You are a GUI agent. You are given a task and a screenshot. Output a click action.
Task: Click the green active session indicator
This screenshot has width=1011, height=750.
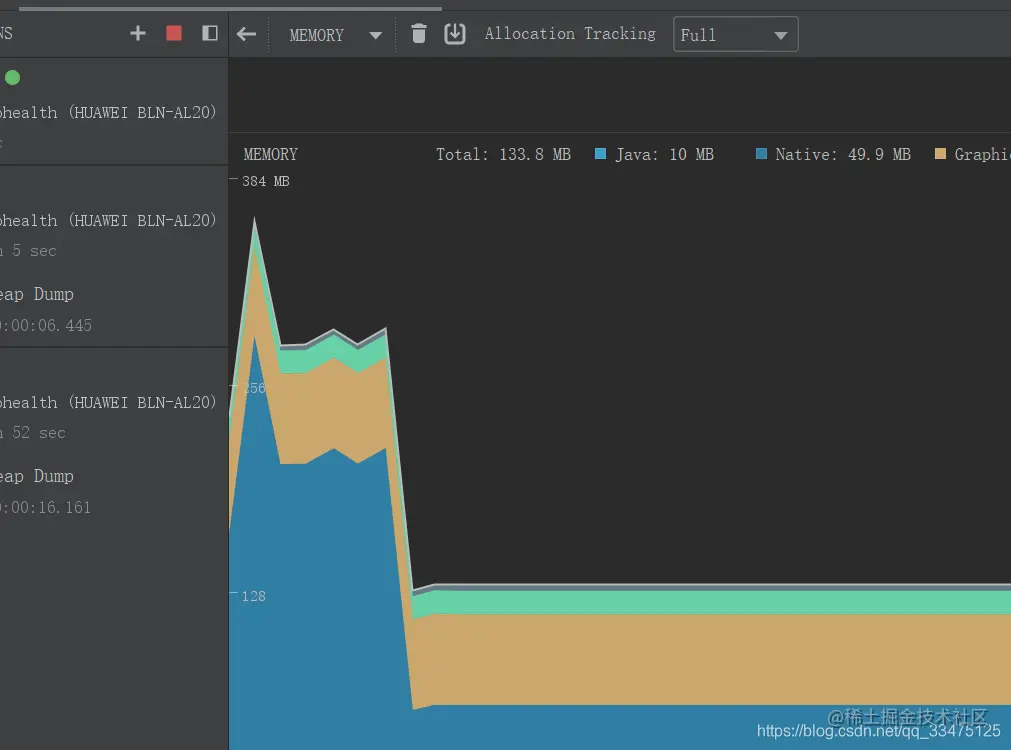(11, 77)
